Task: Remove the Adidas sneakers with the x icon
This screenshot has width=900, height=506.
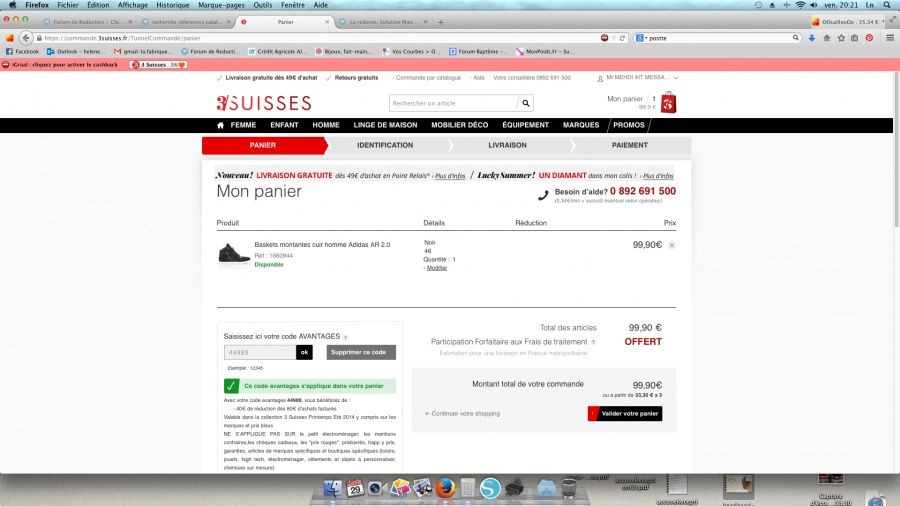Action: coord(672,245)
